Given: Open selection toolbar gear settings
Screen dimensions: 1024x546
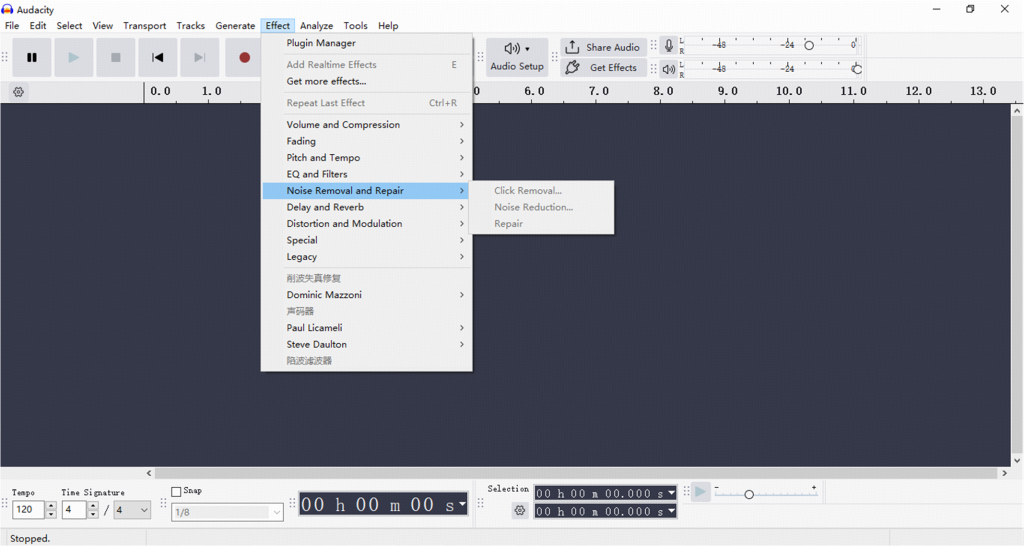Looking at the screenshot, I should 520,511.
